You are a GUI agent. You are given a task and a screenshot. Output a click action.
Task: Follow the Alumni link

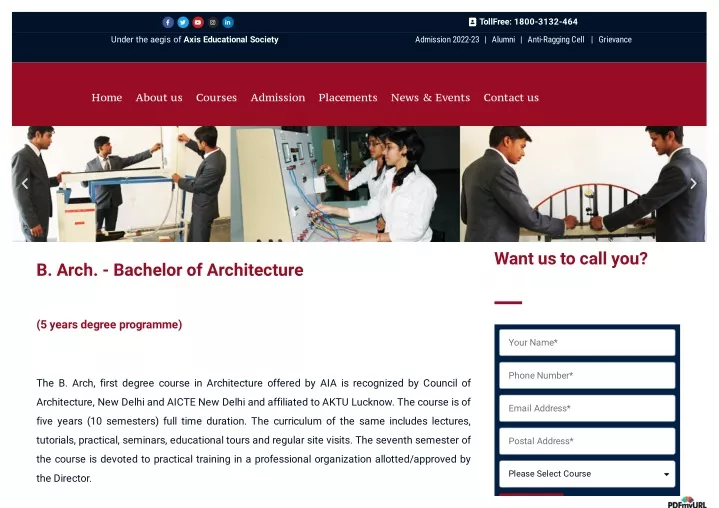503,39
